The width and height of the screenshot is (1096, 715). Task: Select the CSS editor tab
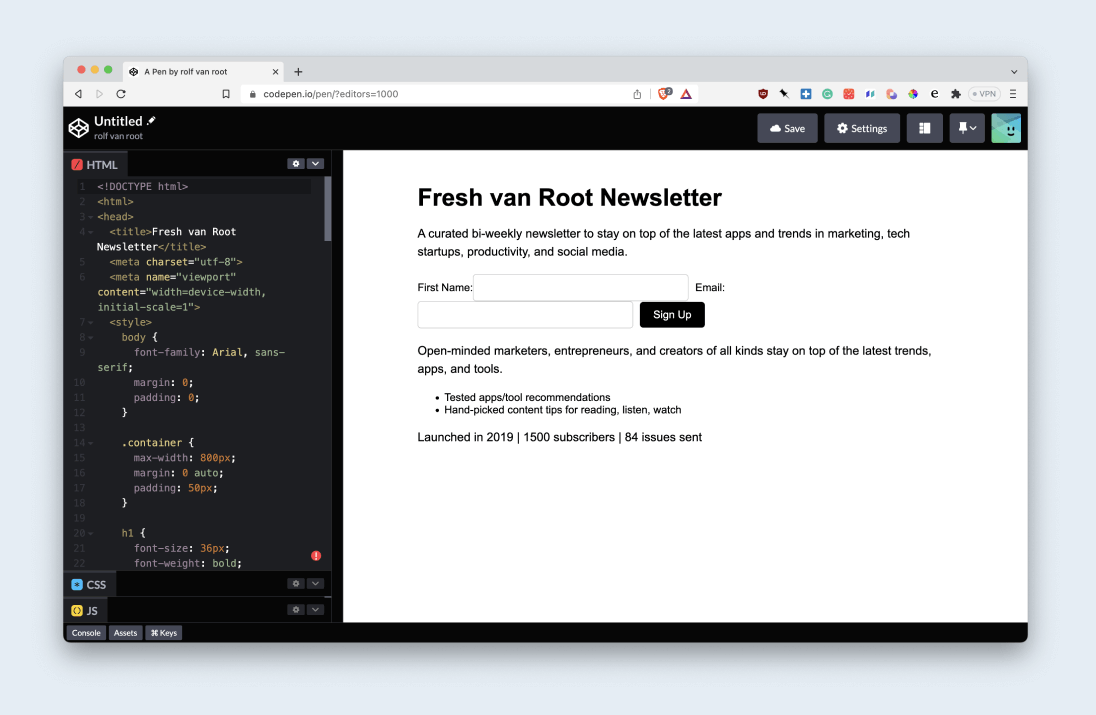[x=89, y=584]
